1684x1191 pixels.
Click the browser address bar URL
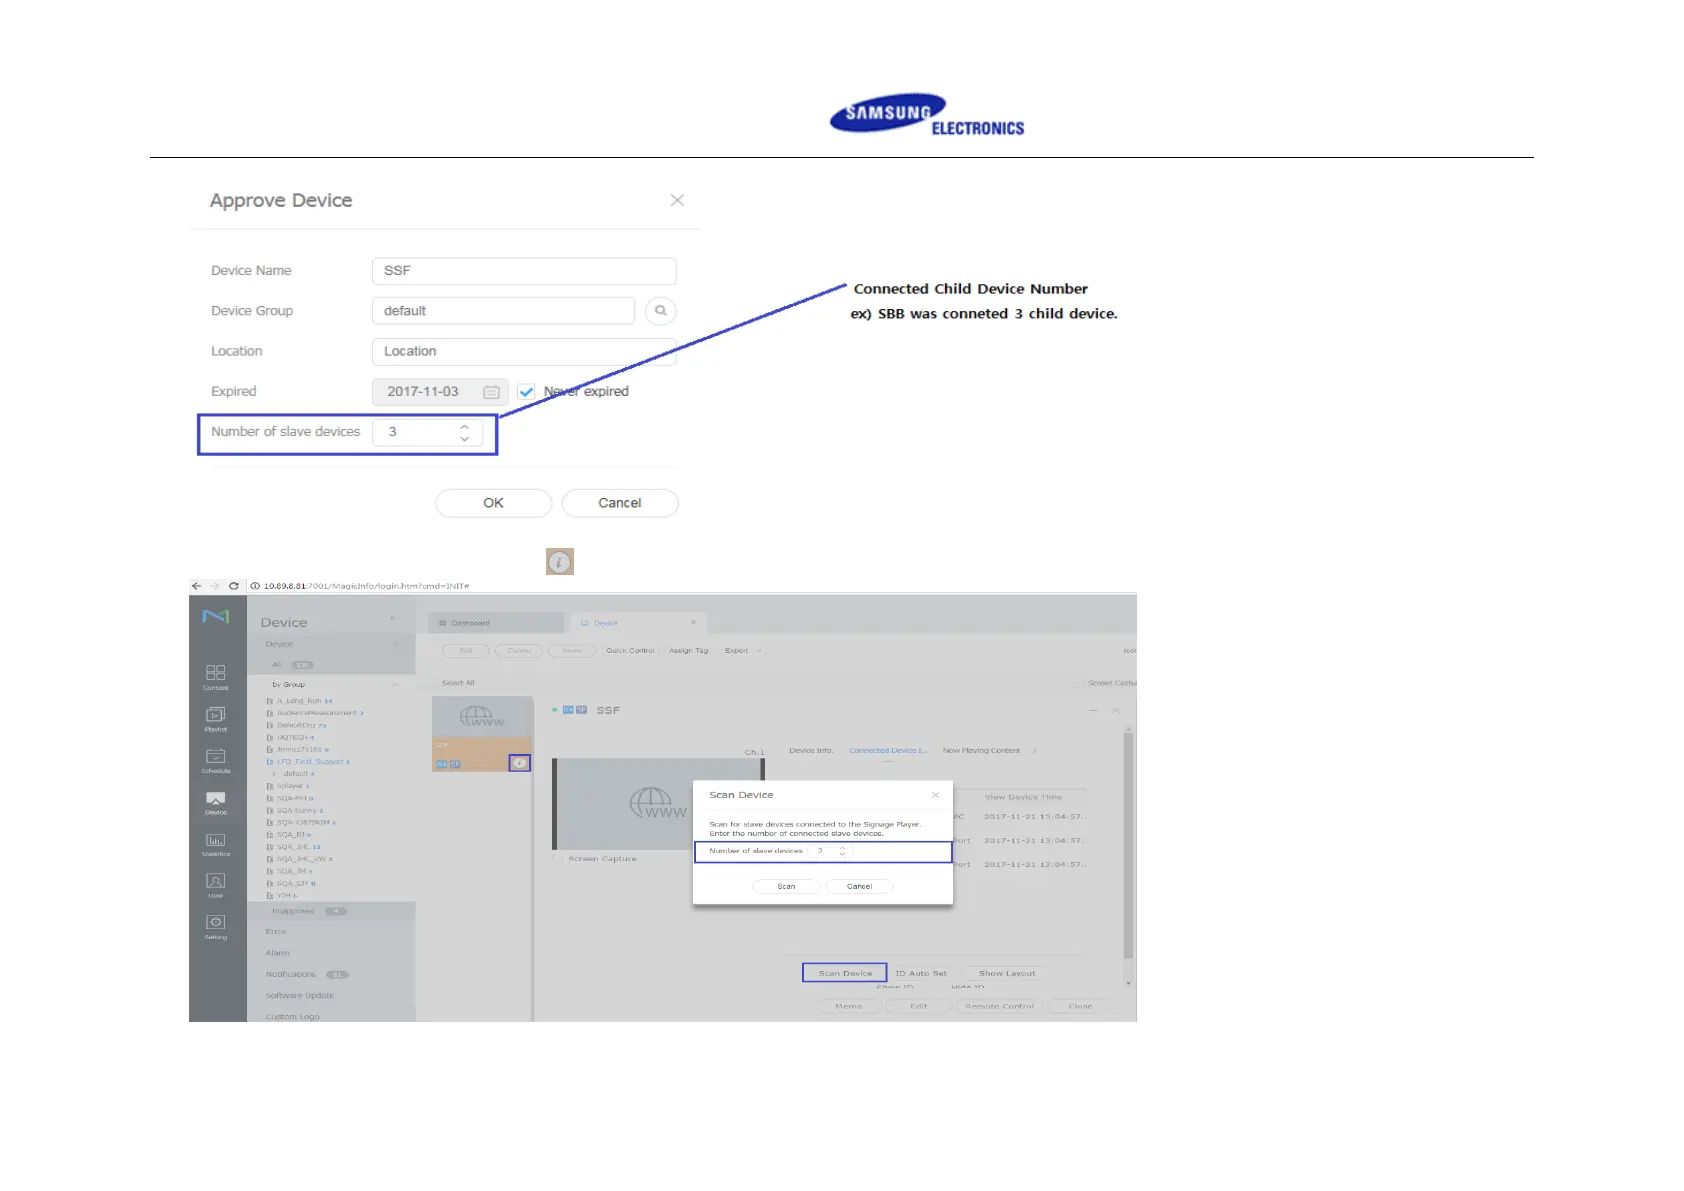pos(366,586)
